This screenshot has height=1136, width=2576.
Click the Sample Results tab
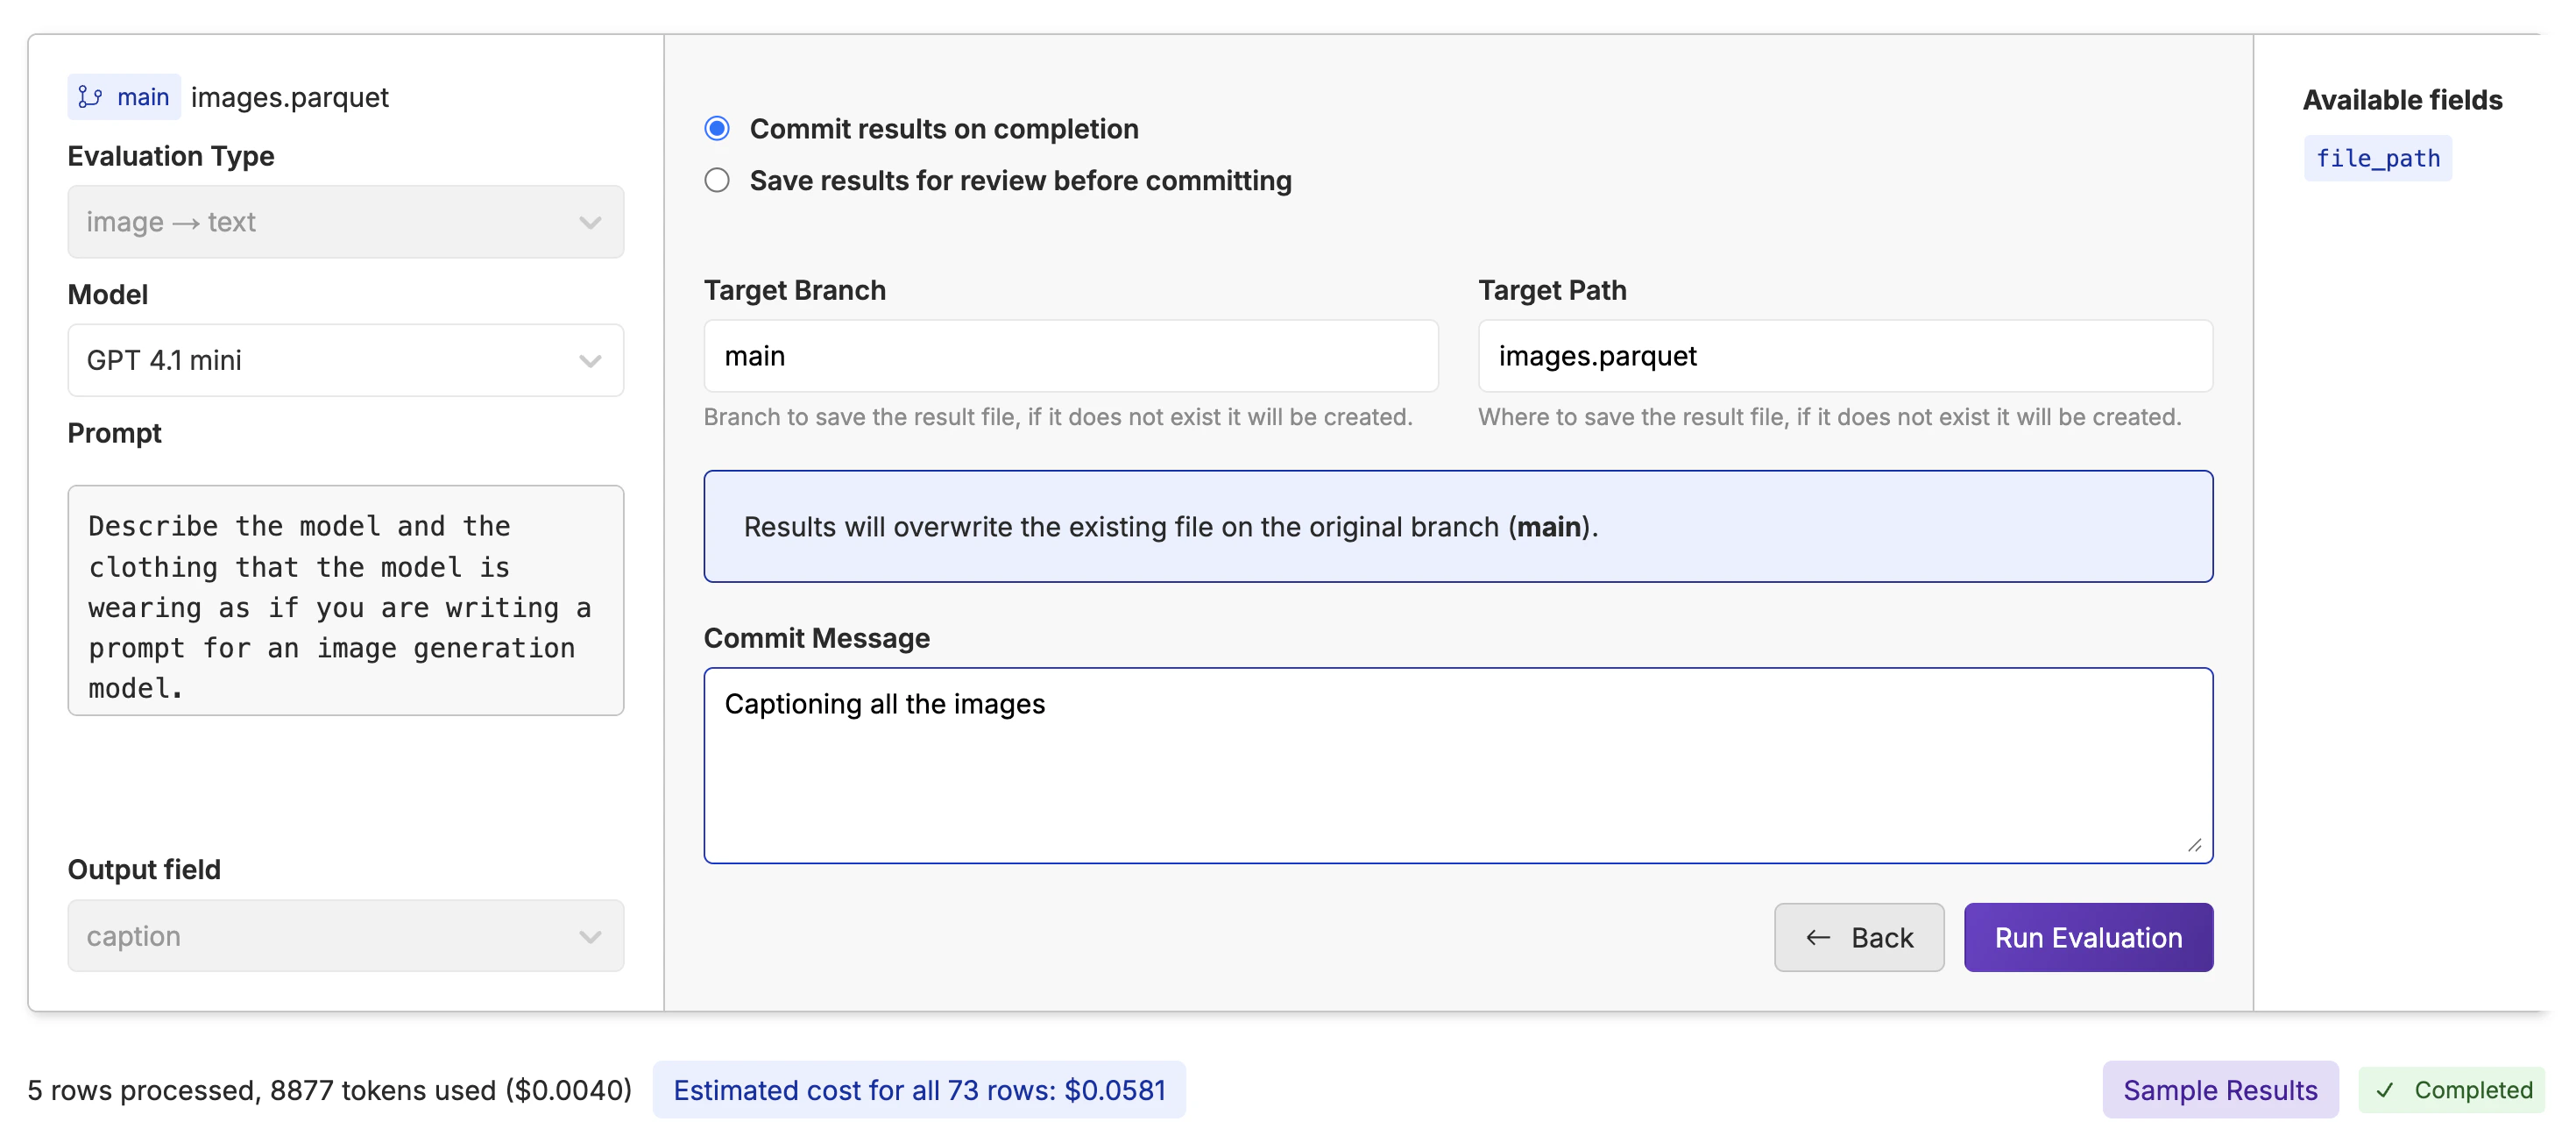(x=2219, y=1090)
